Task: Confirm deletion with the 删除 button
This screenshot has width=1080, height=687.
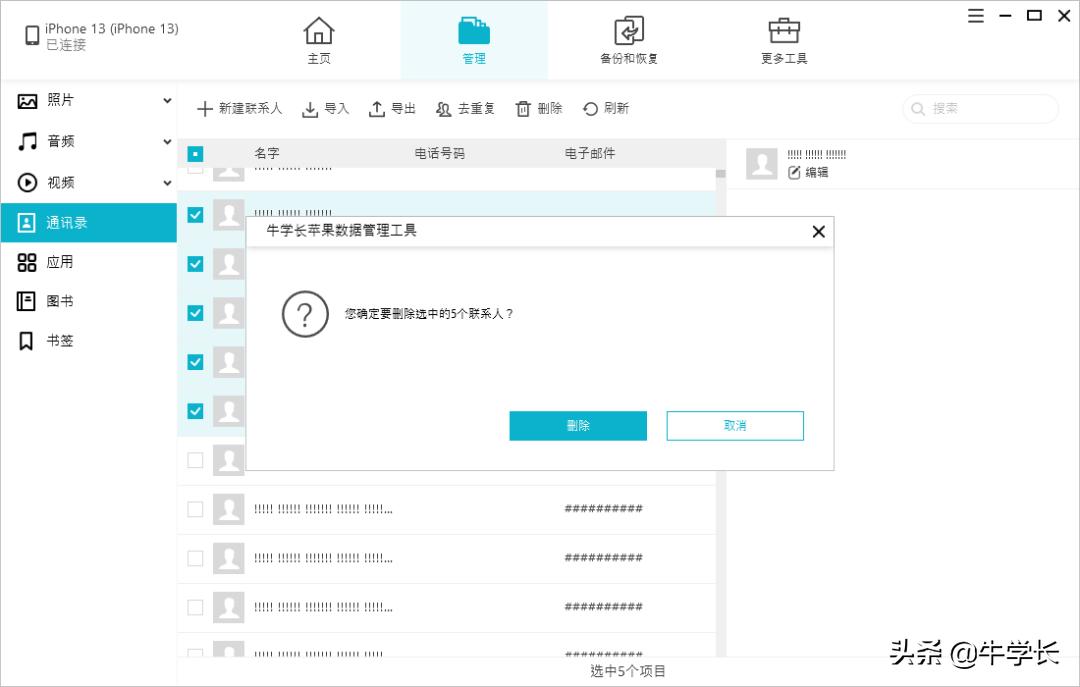Action: coord(578,425)
